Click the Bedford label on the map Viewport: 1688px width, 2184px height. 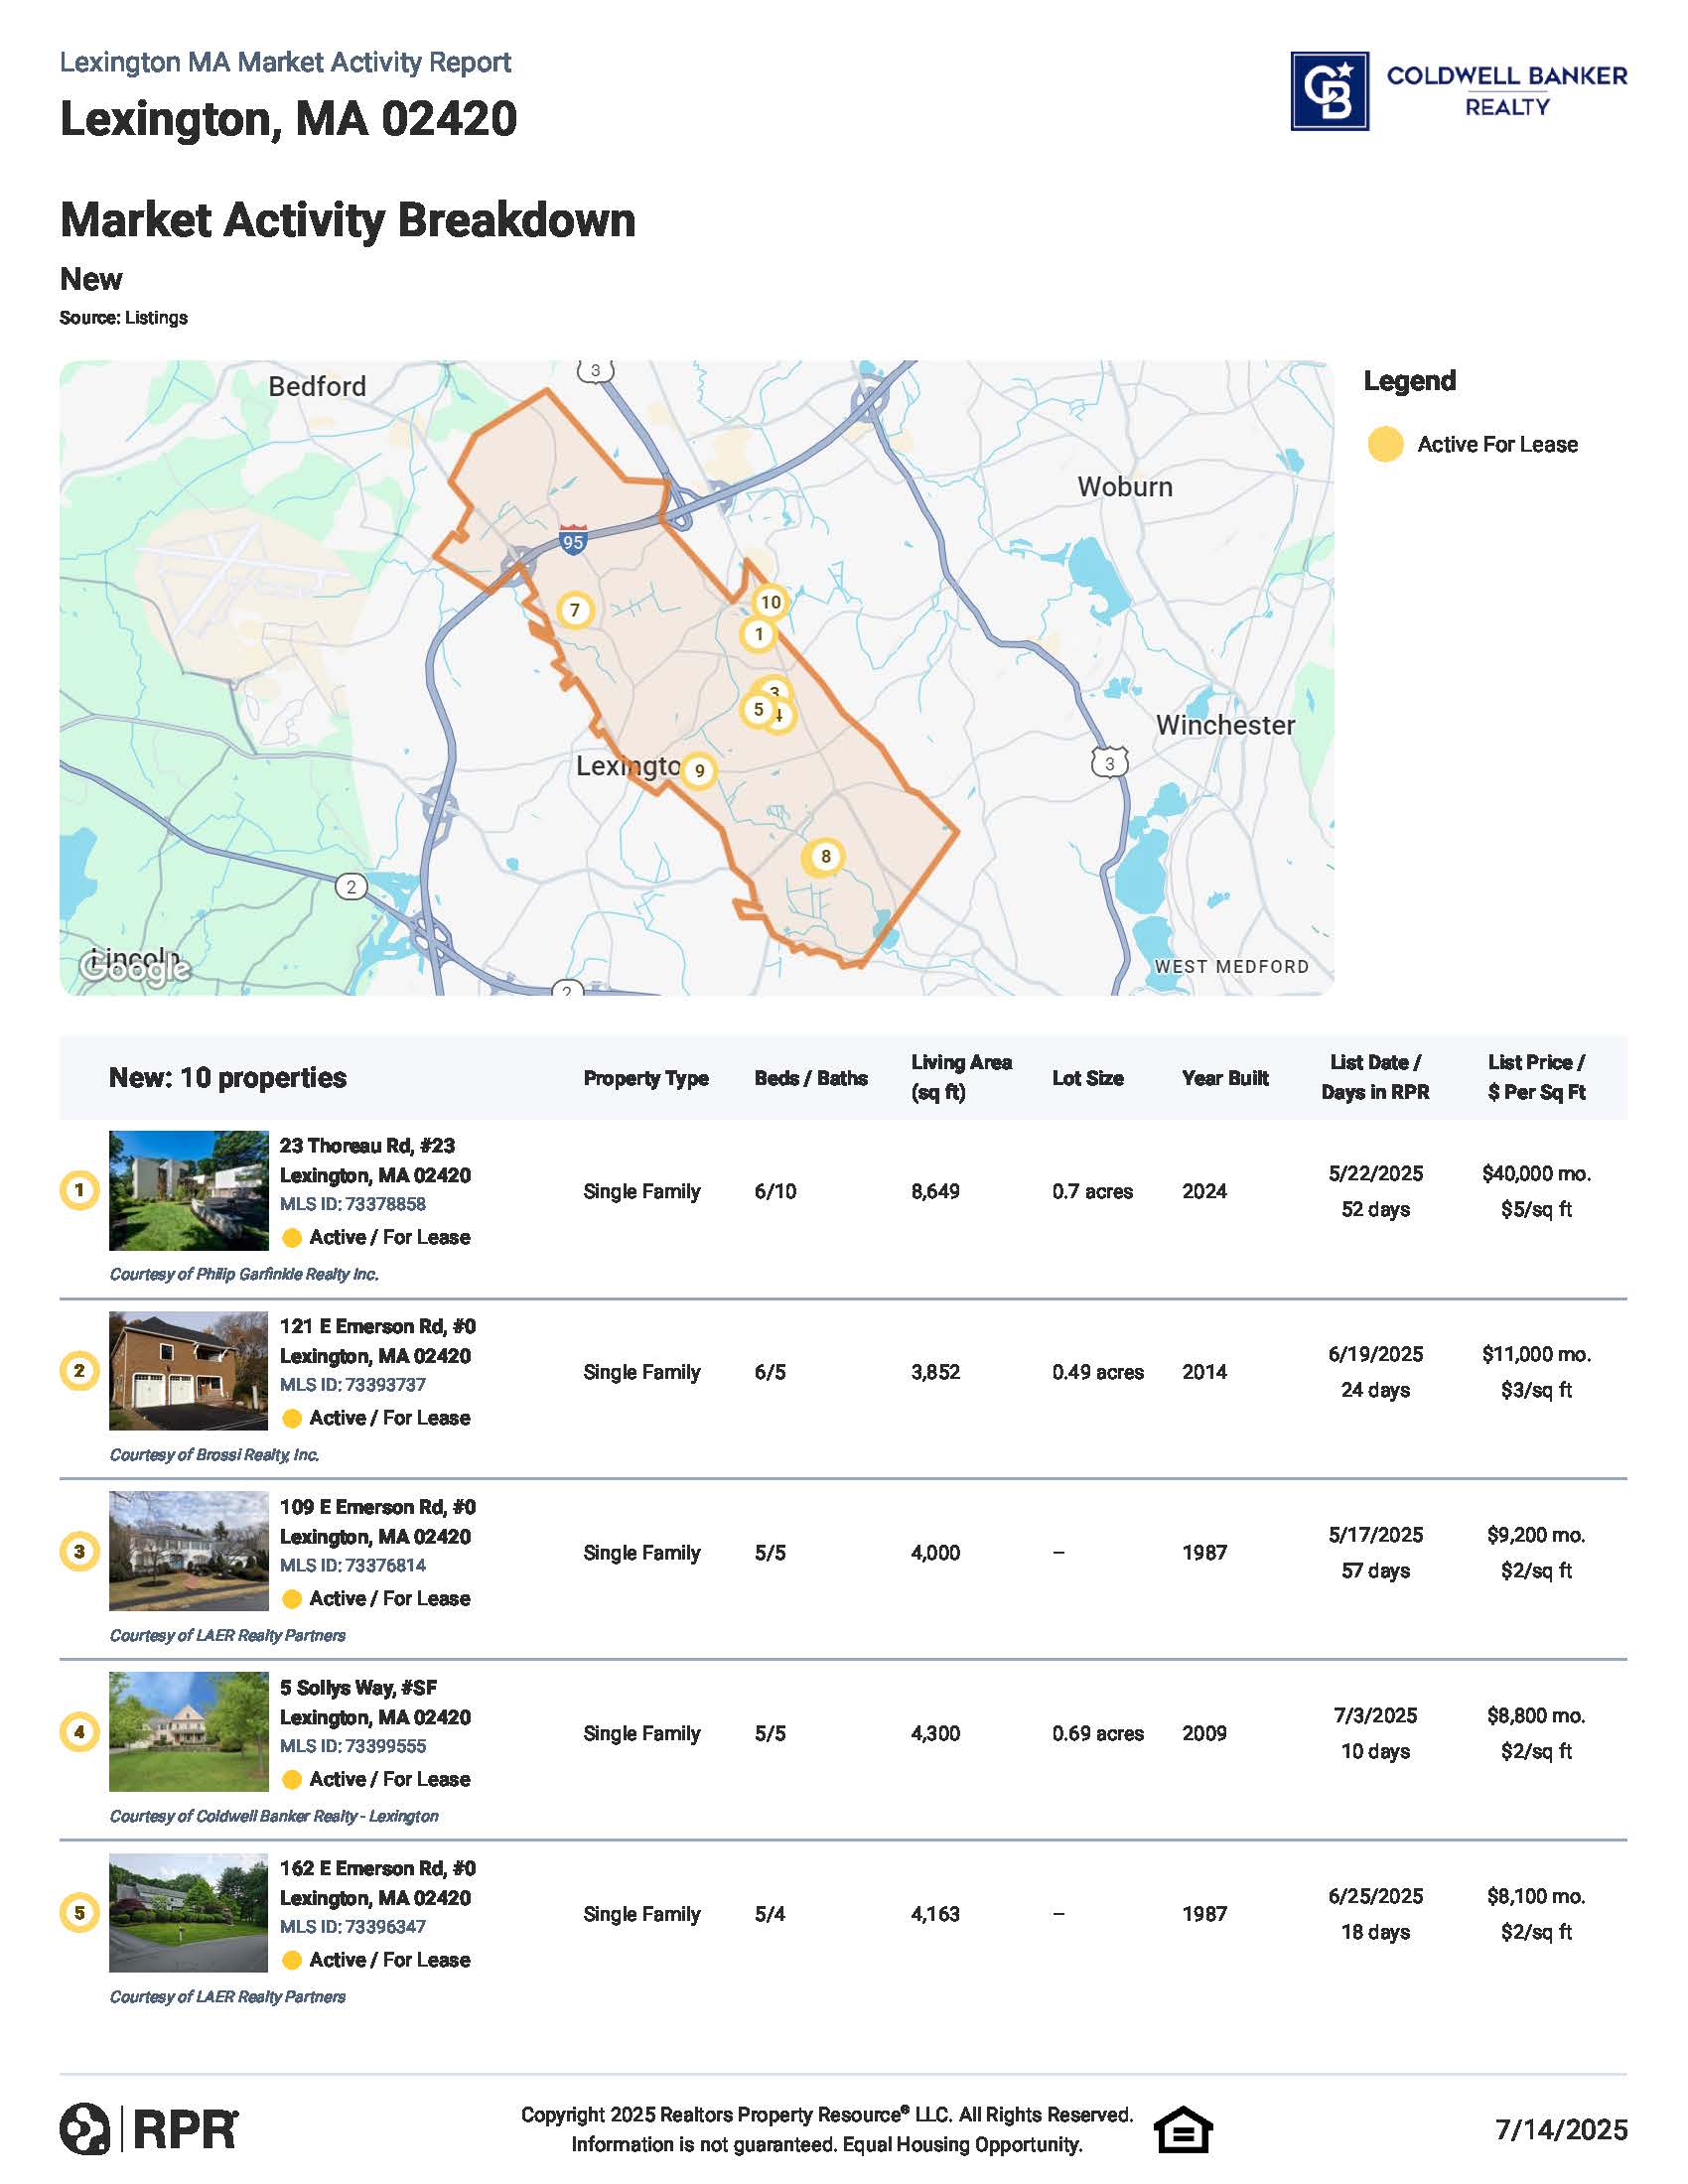pos(317,386)
